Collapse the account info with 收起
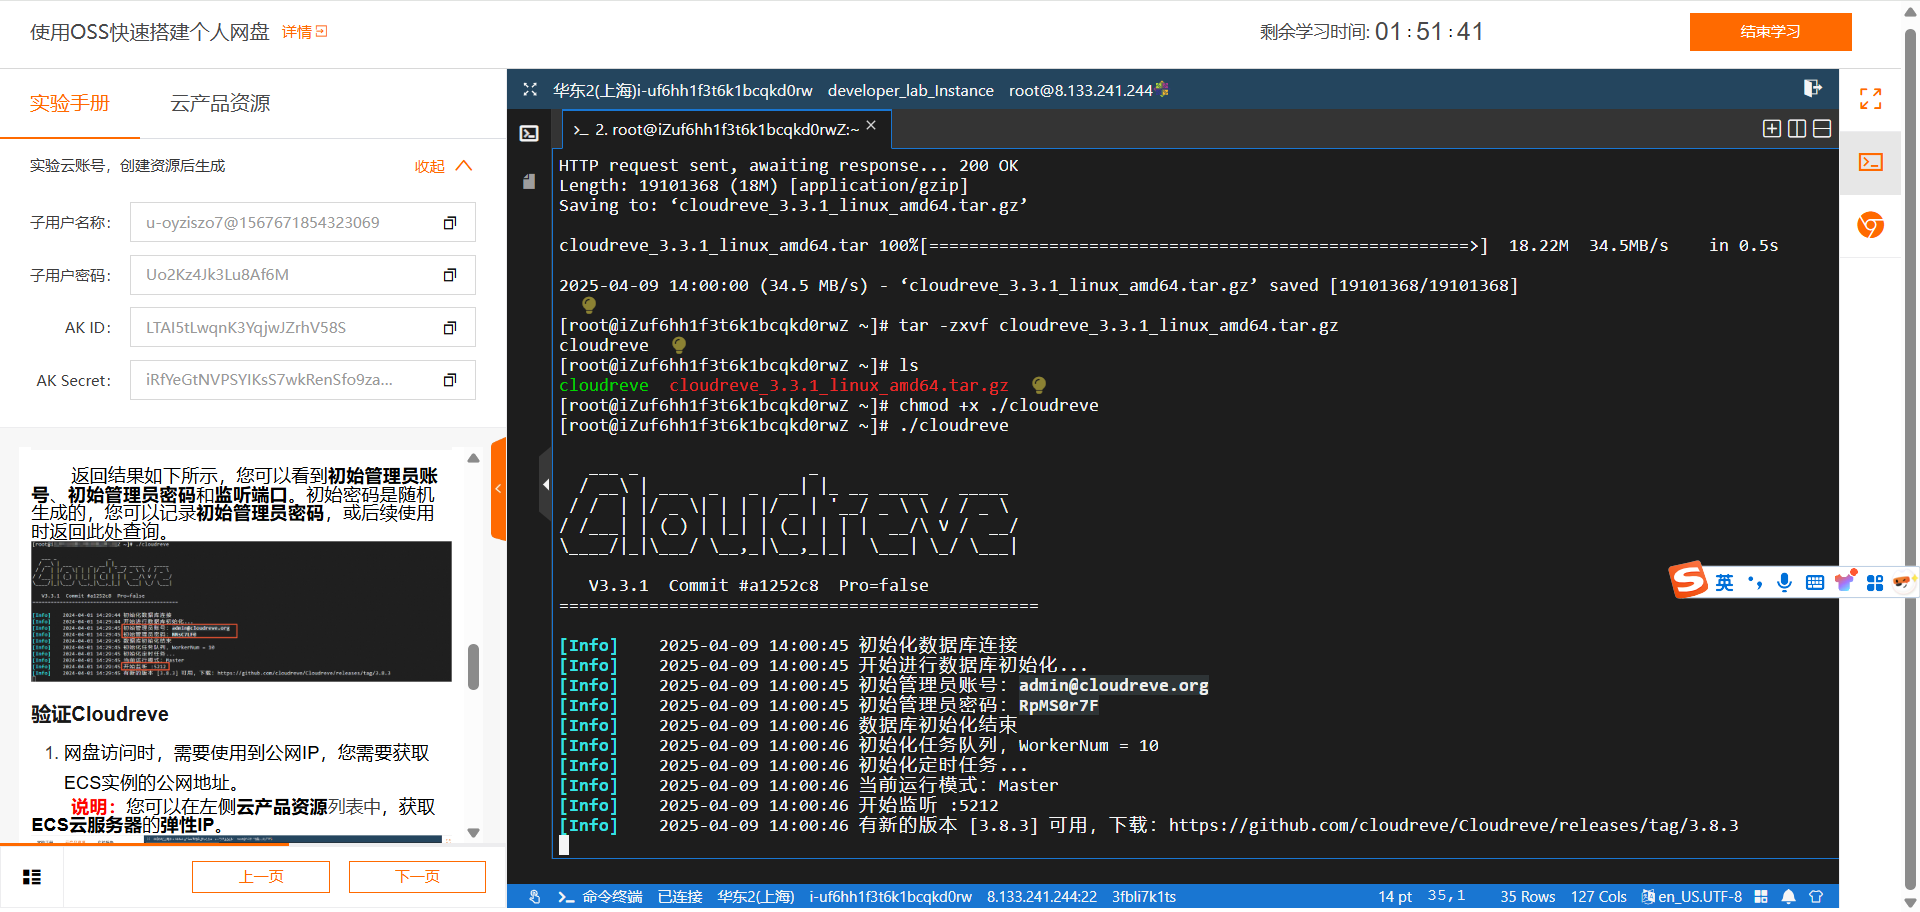This screenshot has width=1920, height=912. point(443,166)
